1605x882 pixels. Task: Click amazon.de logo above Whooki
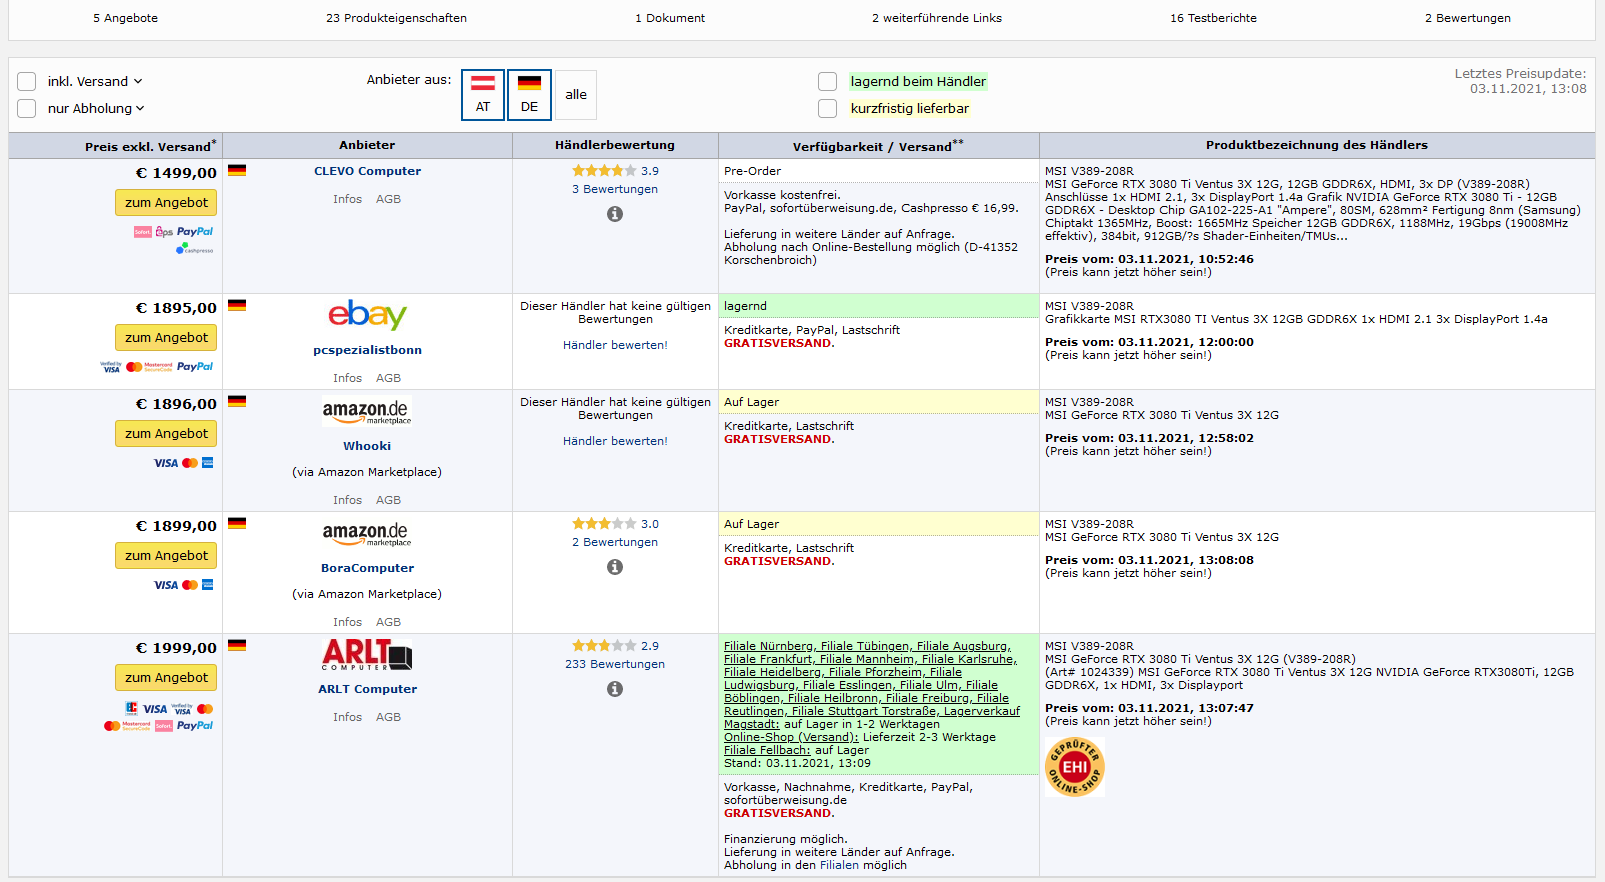pos(367,411)
